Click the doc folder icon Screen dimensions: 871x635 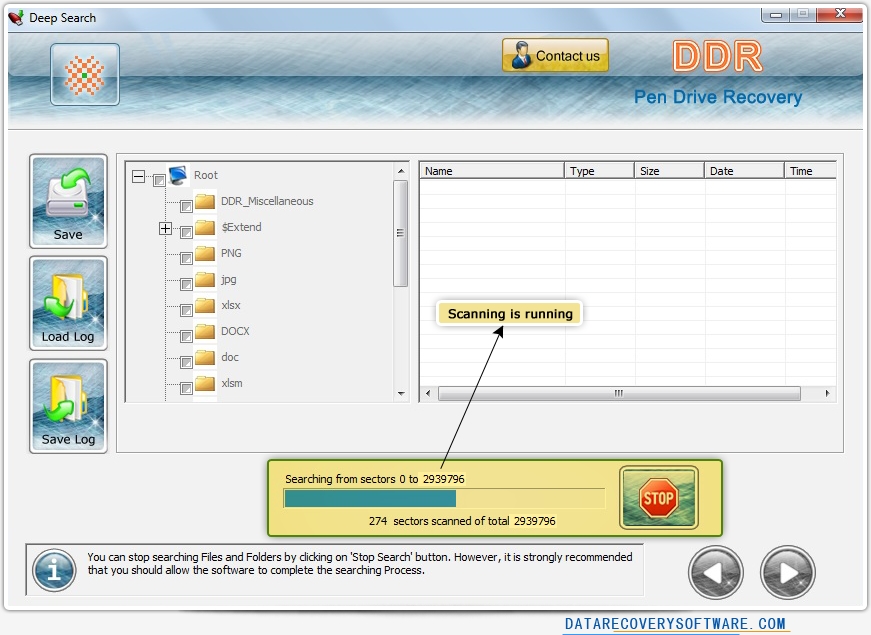[x=205, y=357]
